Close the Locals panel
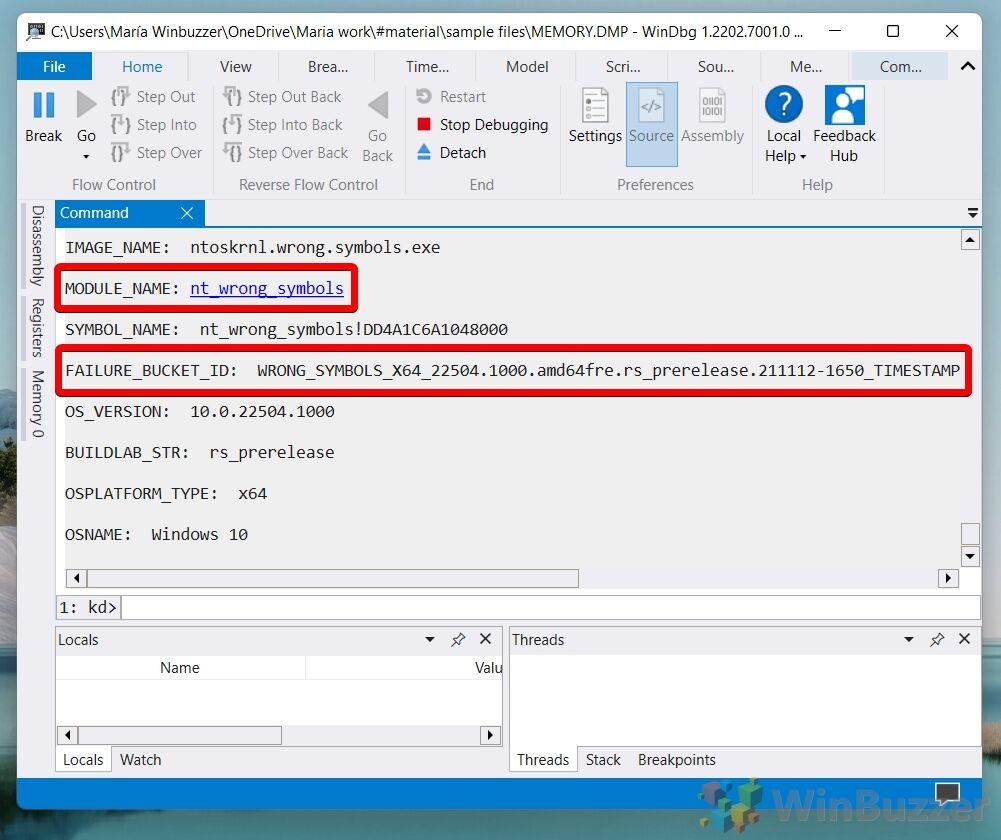This screenshot has width=1001, height=840. pyautogui.click(x=485, y=639)
